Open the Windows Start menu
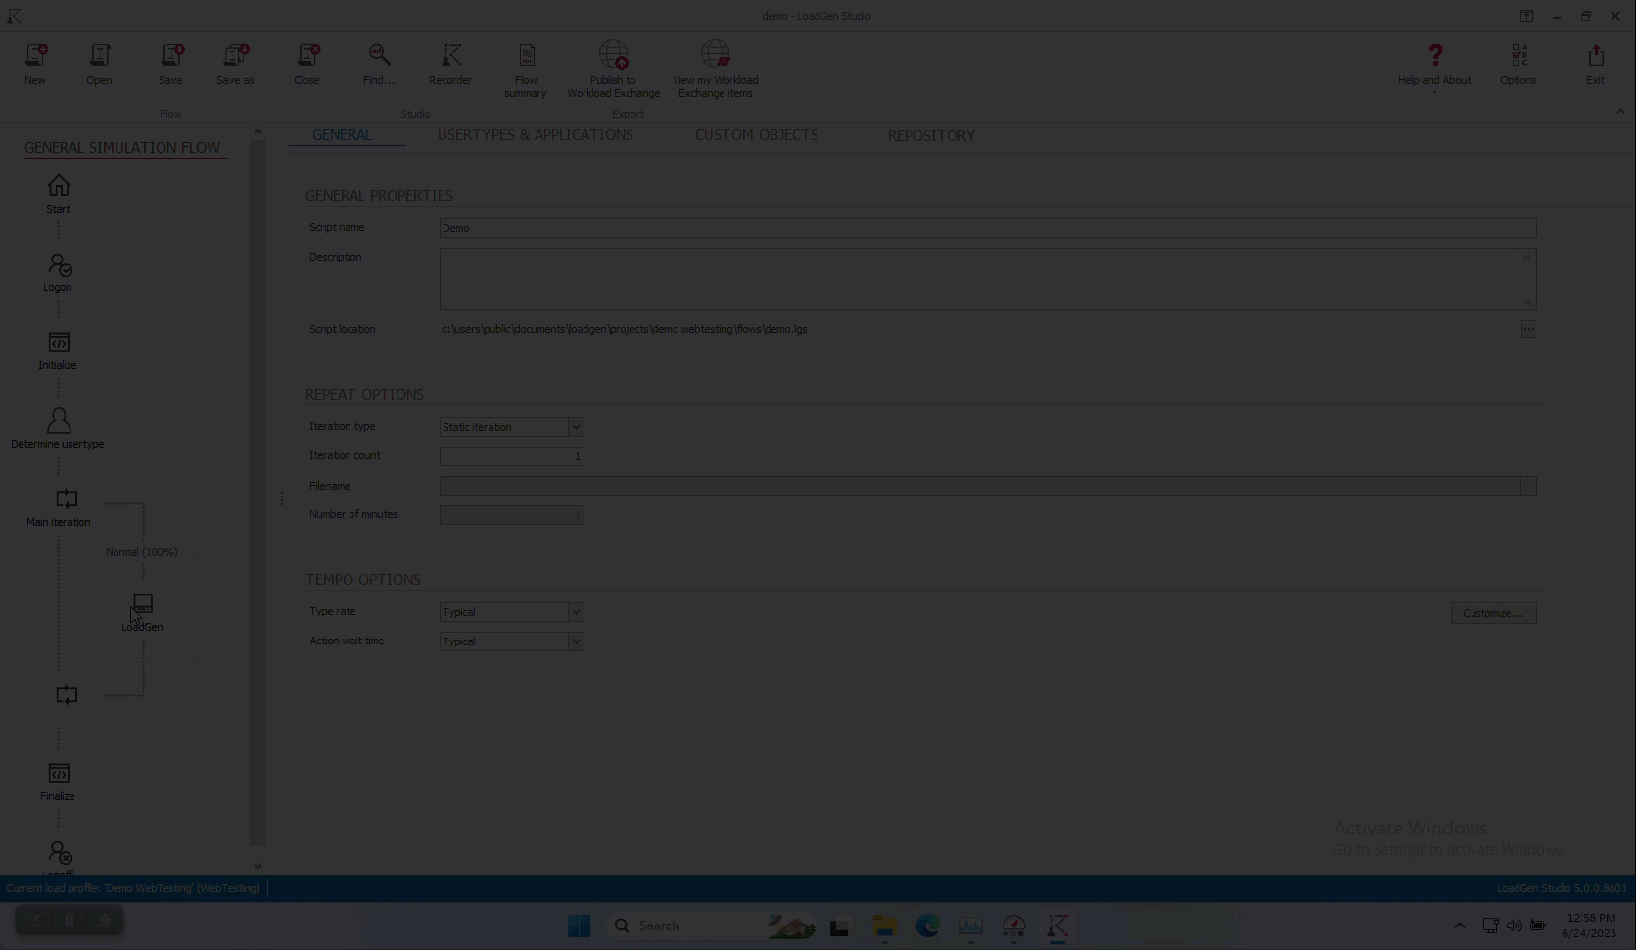Image resolution: width=1636 pixels, height=950 pixels. pyautogui.click(x=579, y=926)
